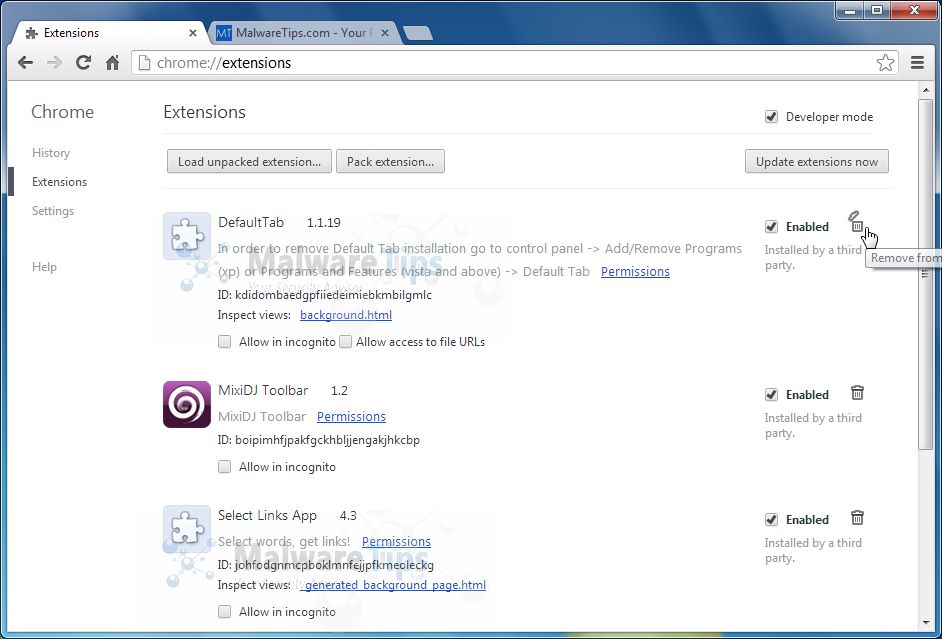This screenshot has height=639, width=942.
Task: View DefaultTab Permissions link
Action: 635,271
